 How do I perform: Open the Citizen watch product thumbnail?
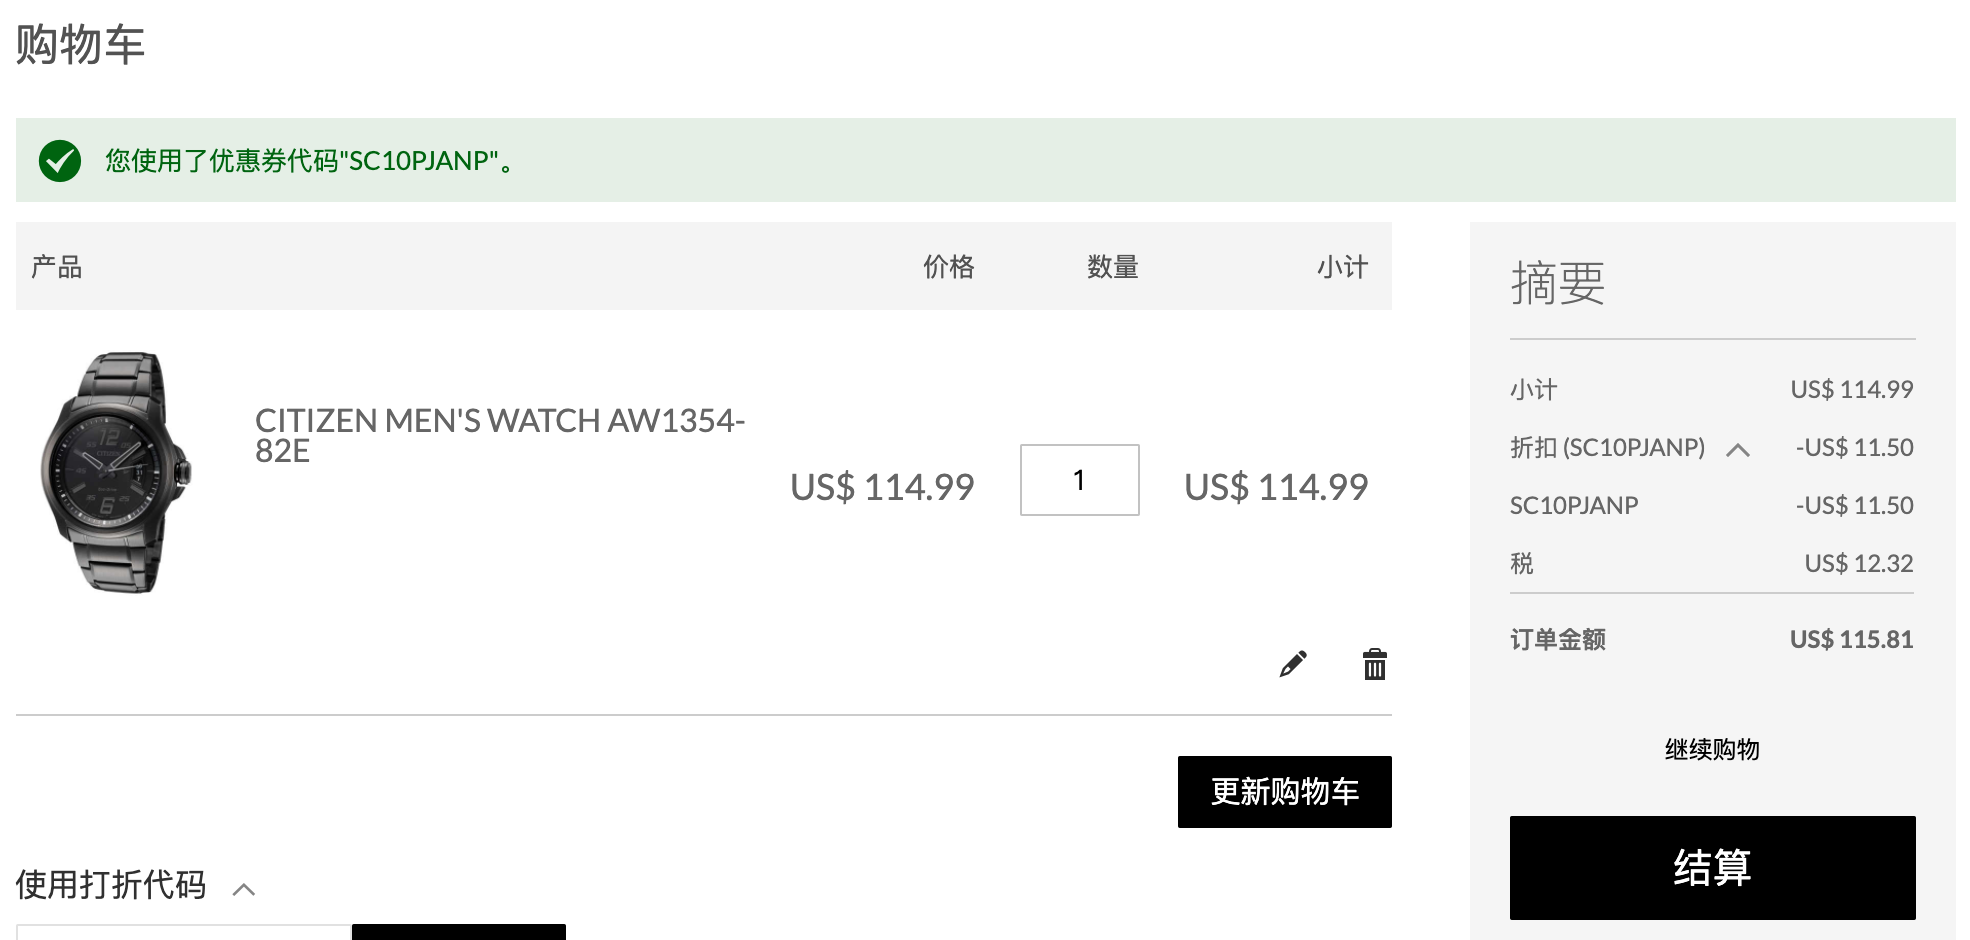[116, 472]
